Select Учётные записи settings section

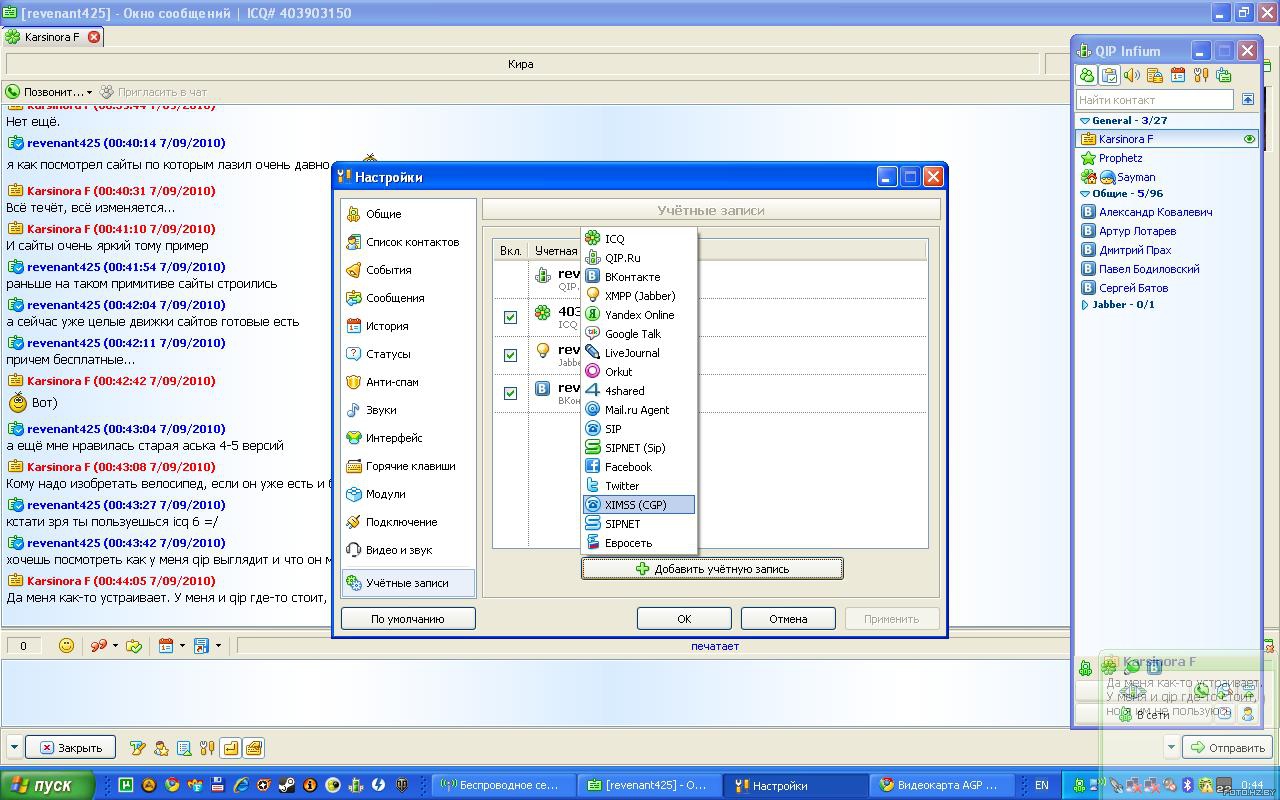[x=408, y=583]
